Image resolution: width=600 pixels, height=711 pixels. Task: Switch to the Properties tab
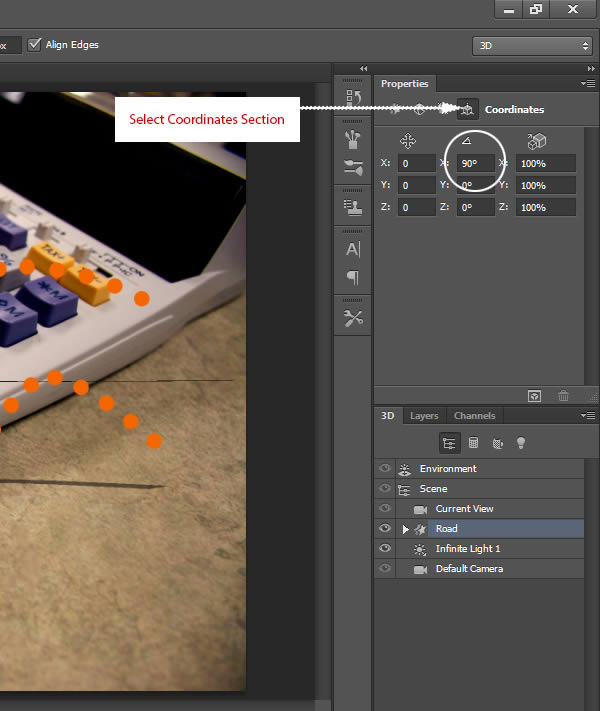pos(405,84)
